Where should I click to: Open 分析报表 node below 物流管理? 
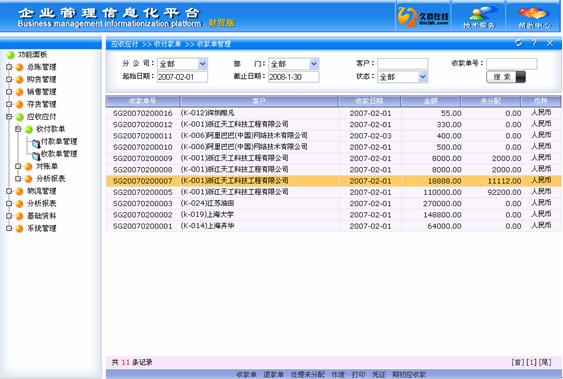(42, 203)
